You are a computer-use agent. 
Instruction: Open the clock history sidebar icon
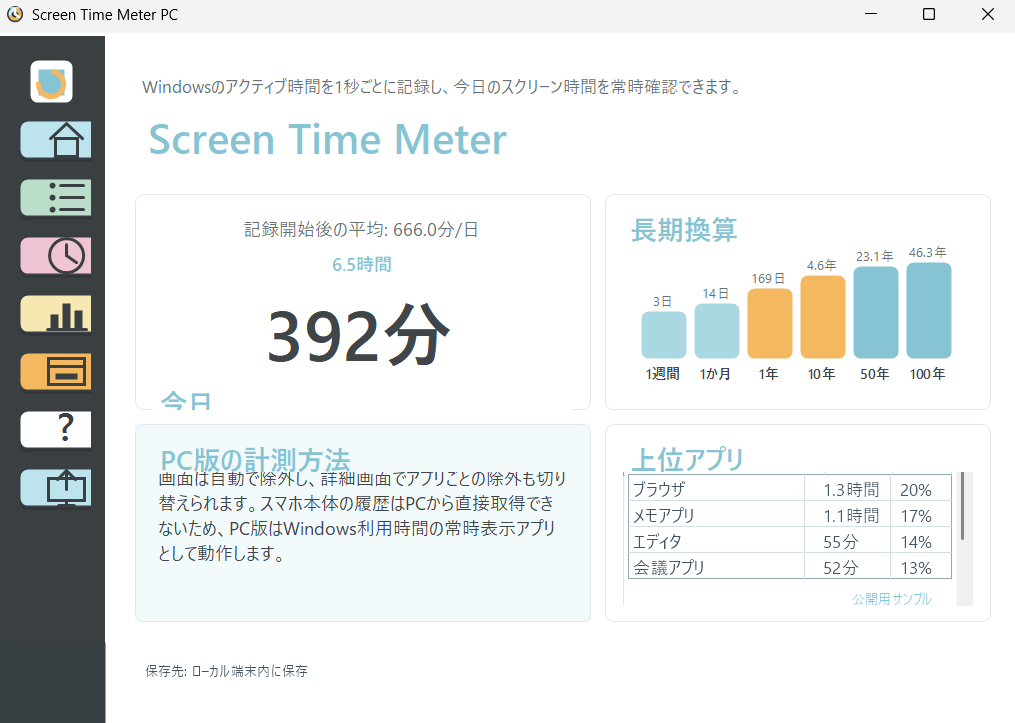tap(56, 256)
